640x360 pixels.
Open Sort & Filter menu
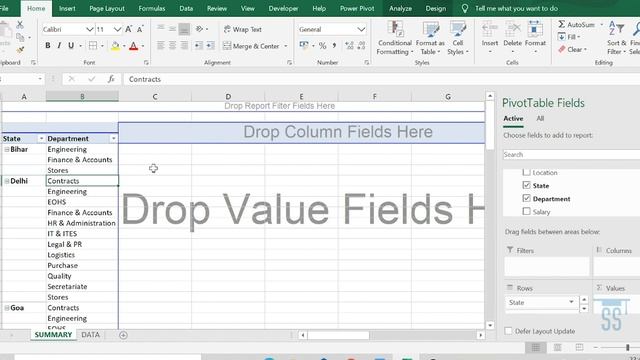click(x=616, y=38)
